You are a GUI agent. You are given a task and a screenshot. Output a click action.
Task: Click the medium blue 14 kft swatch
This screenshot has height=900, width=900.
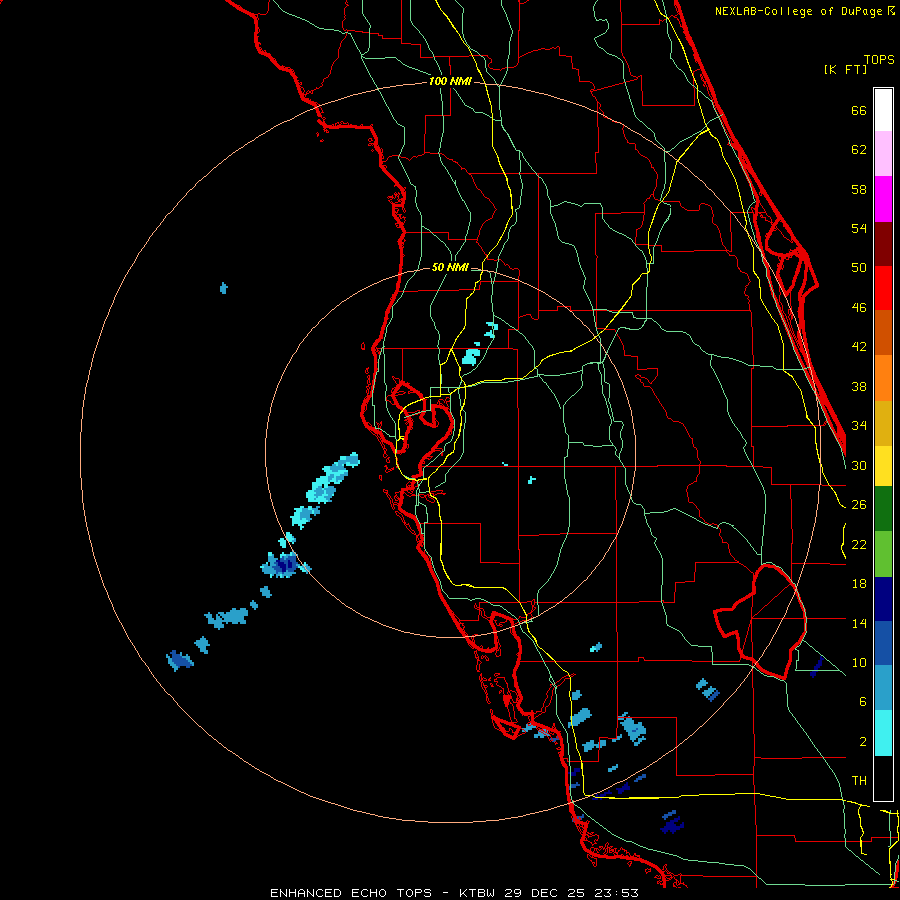[x=883, y=643]
